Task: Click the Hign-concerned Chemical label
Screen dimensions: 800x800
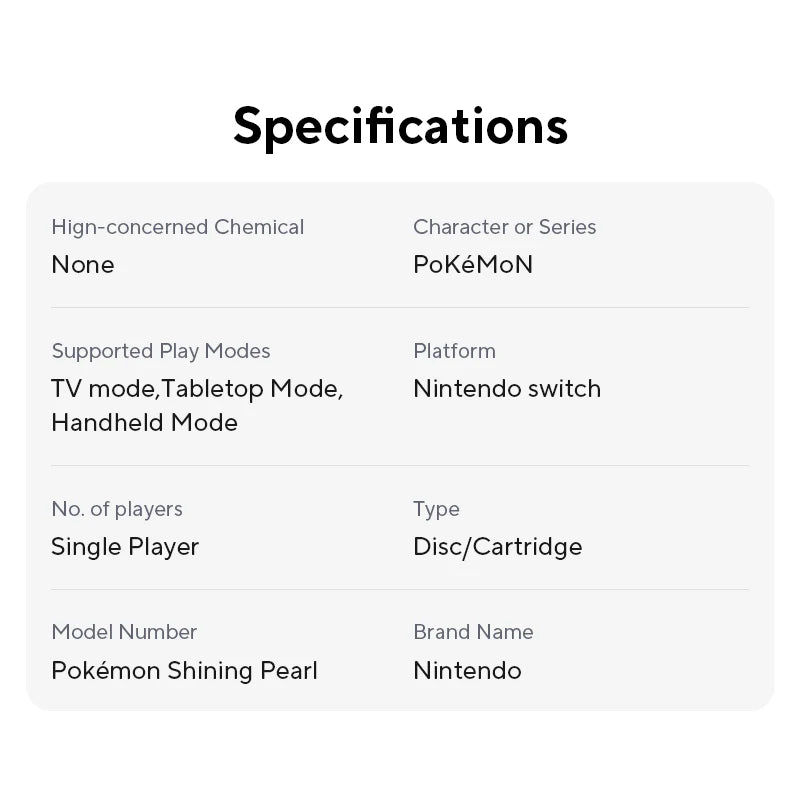Action: click(x=177, y=227)
